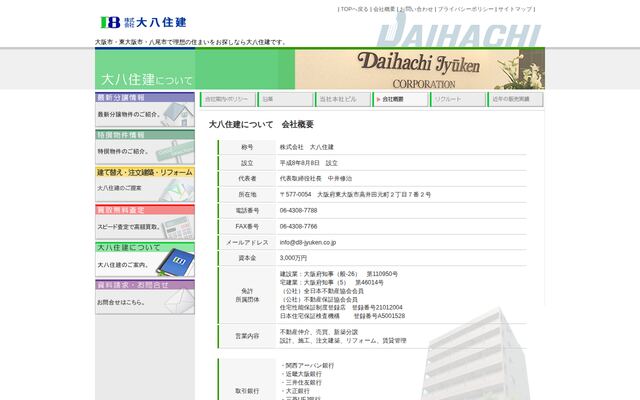Switch to the 会社理念・ポリシー tab
The width and height of the screenshot is (640, 400).
click(228, 99)
